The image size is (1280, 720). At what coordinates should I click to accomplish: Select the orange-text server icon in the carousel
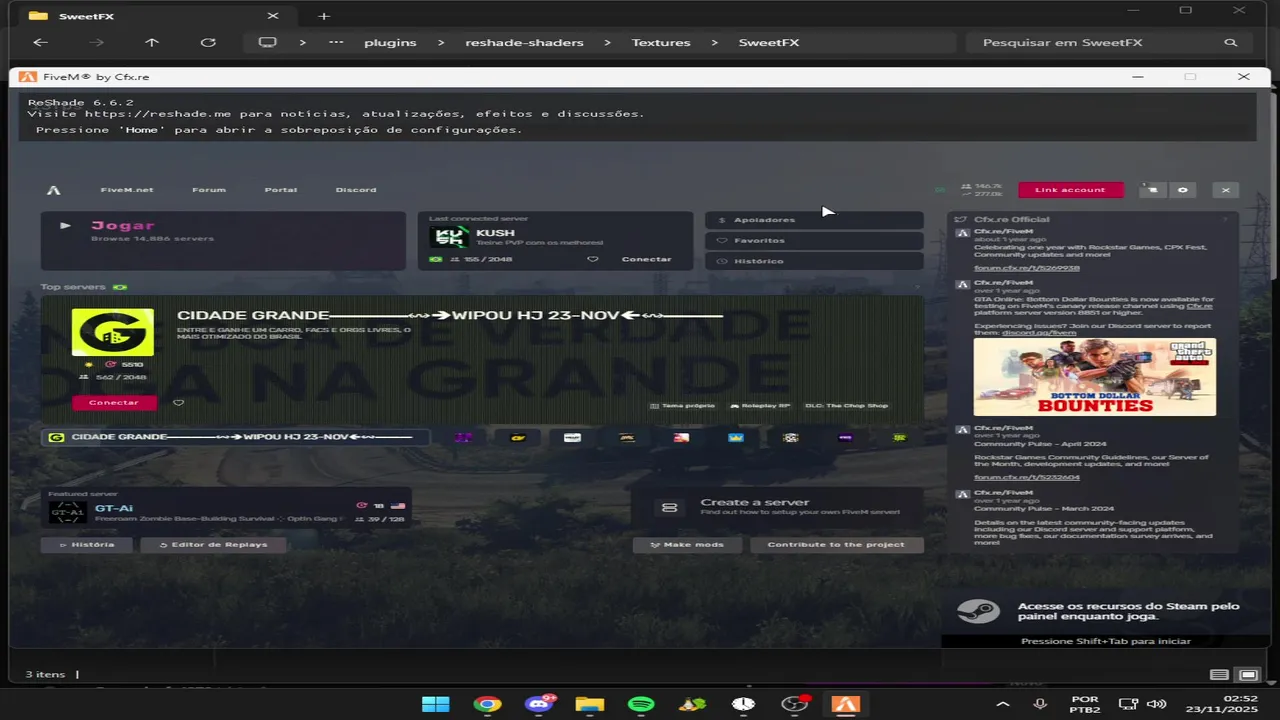click(627, 437)
